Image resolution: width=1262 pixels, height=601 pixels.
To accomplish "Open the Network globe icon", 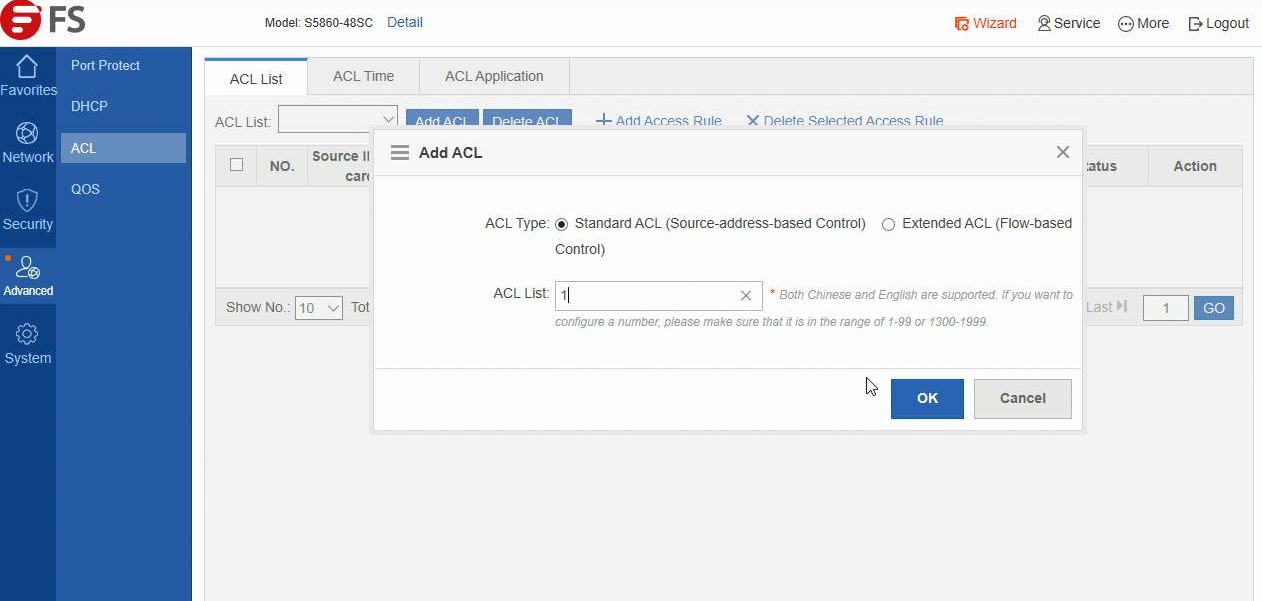I will click(x=27, y=133).
